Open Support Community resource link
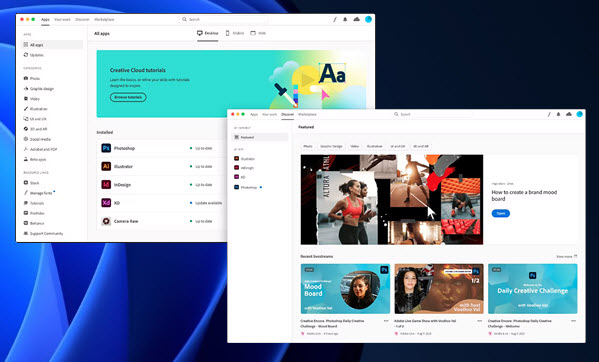This screenshot has height=362, width=599. tap(44, 233)
